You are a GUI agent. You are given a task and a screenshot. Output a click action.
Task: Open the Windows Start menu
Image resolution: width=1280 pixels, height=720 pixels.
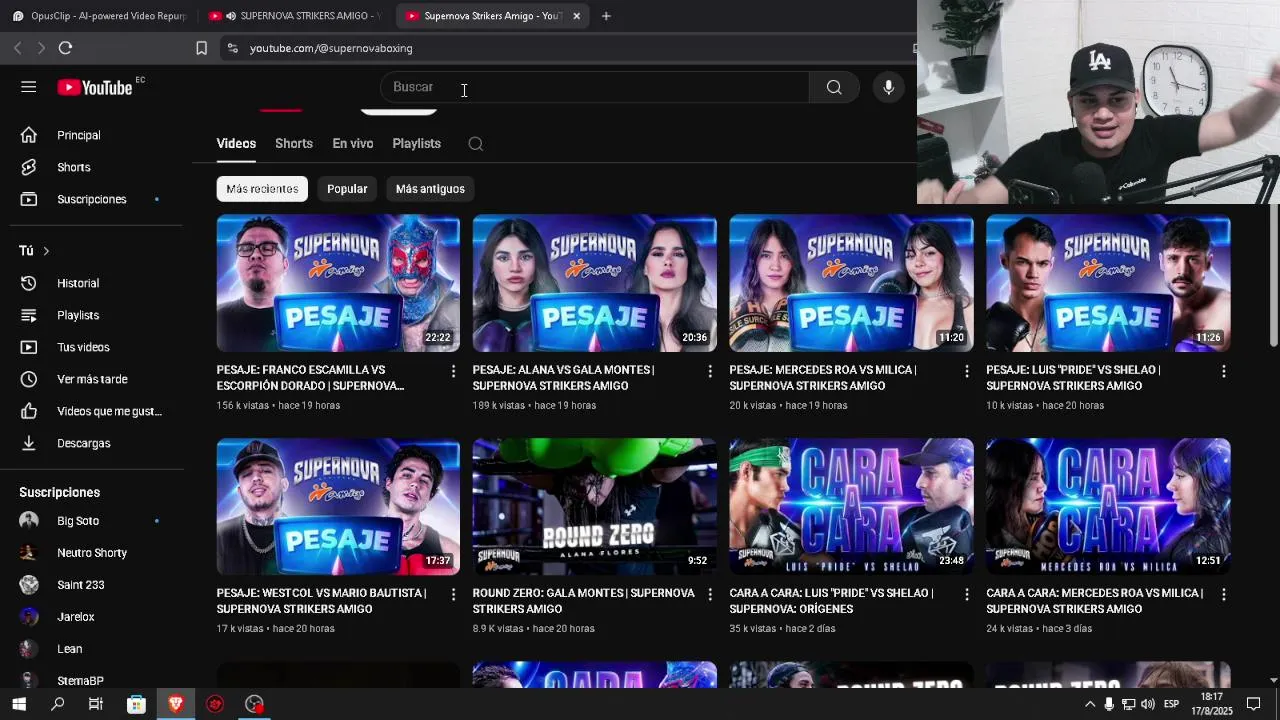pos(18,704)
